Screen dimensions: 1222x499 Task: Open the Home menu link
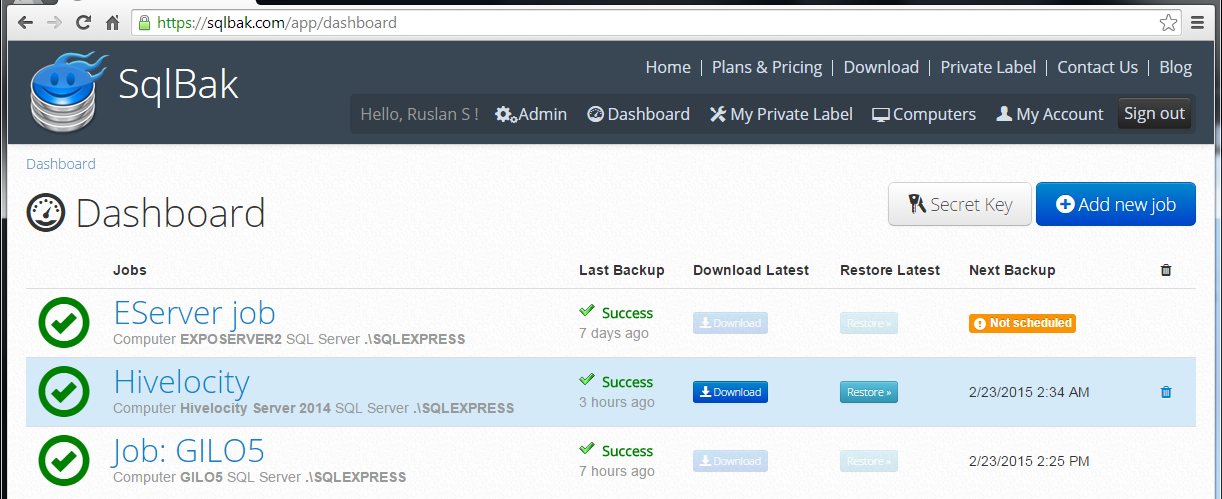(x=668, y=67)
